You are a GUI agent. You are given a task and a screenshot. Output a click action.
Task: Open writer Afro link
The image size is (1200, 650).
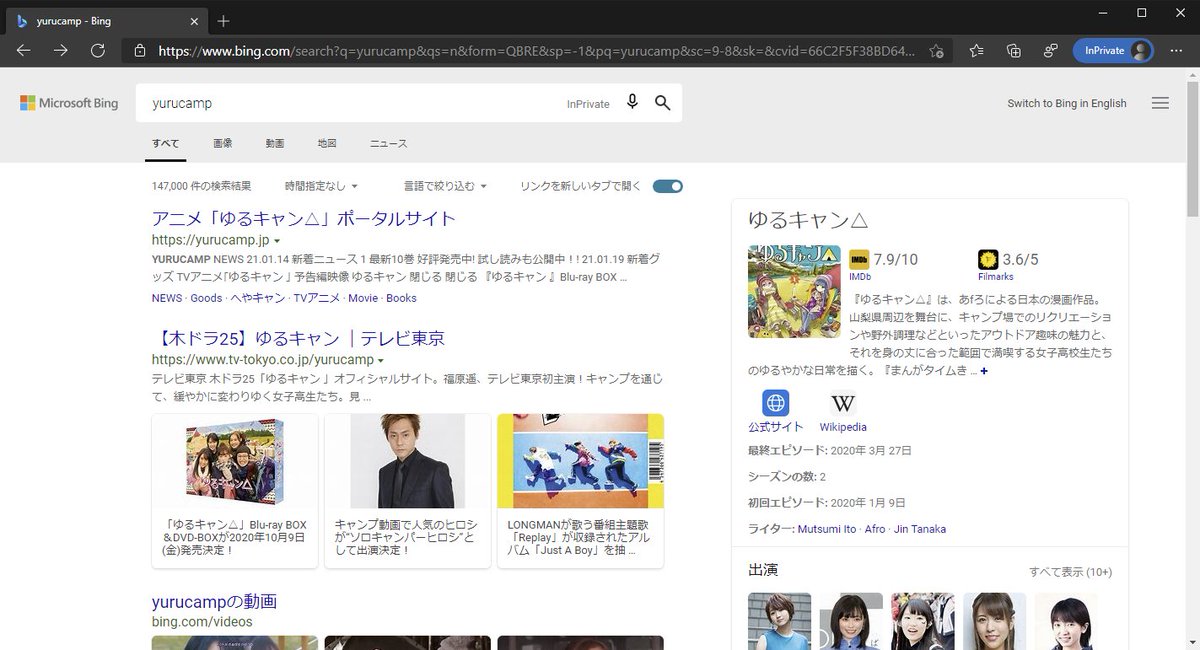coord(876,529)
